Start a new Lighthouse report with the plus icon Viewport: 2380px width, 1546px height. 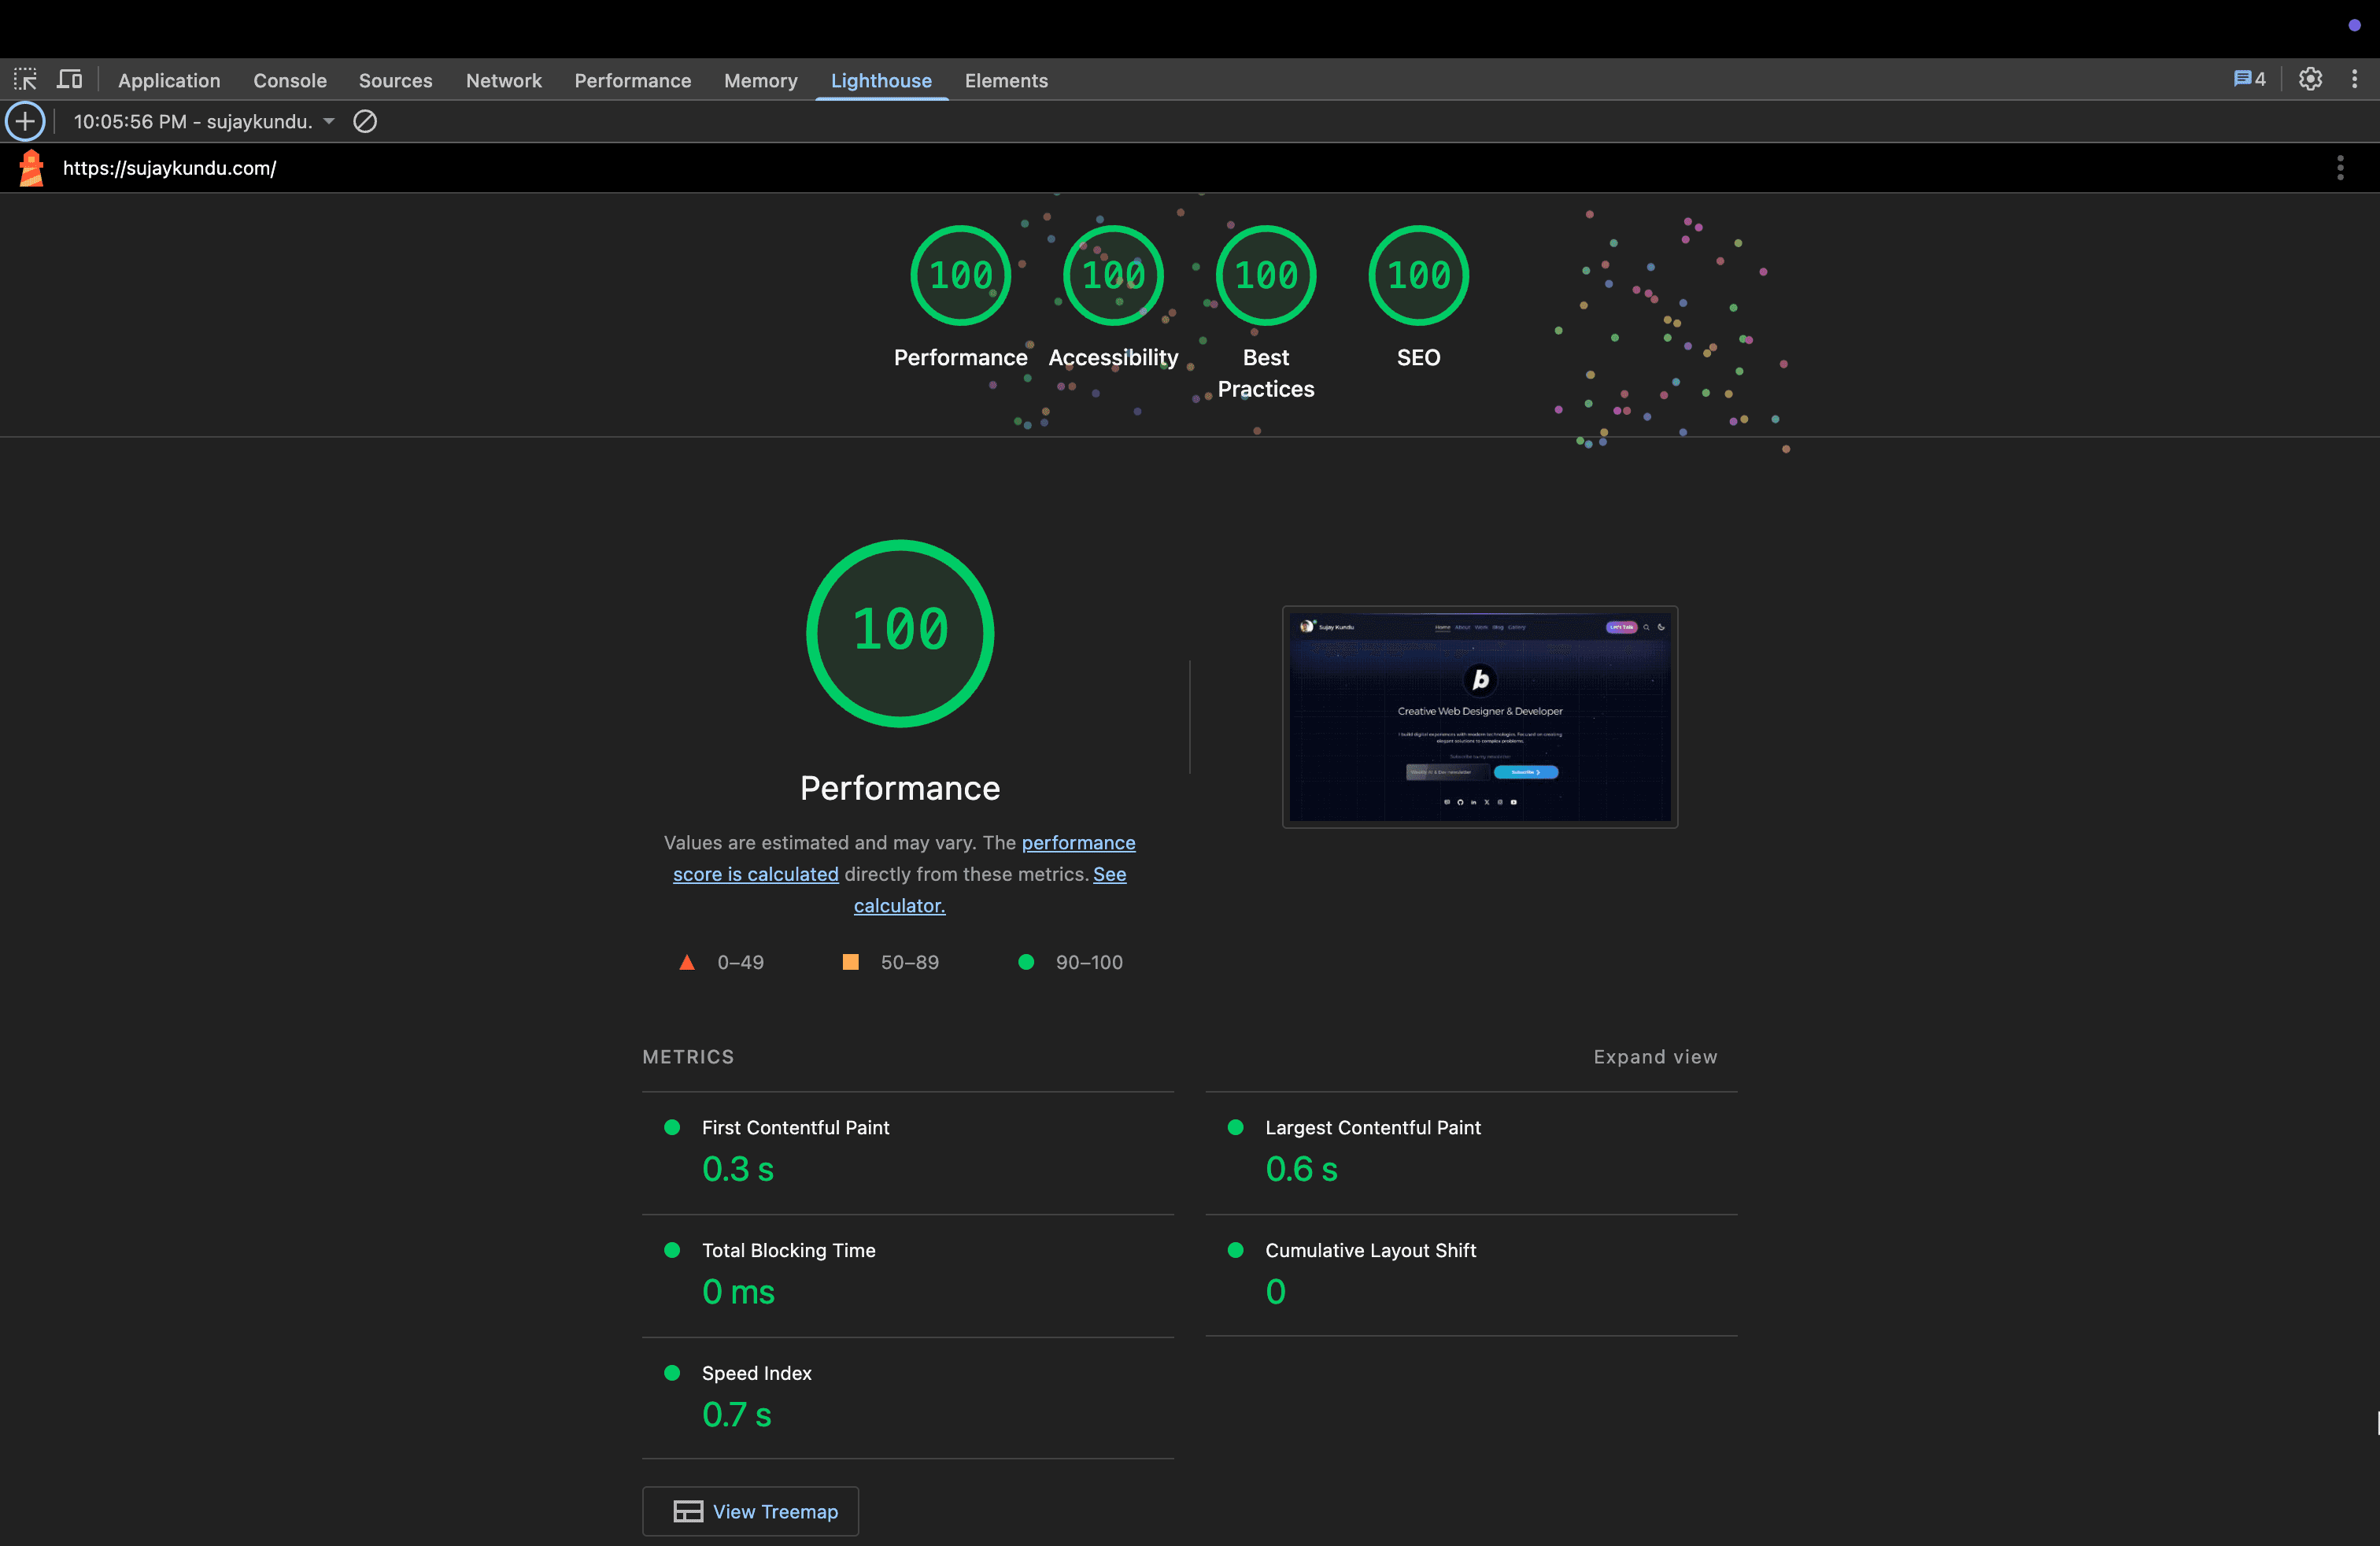25,121
